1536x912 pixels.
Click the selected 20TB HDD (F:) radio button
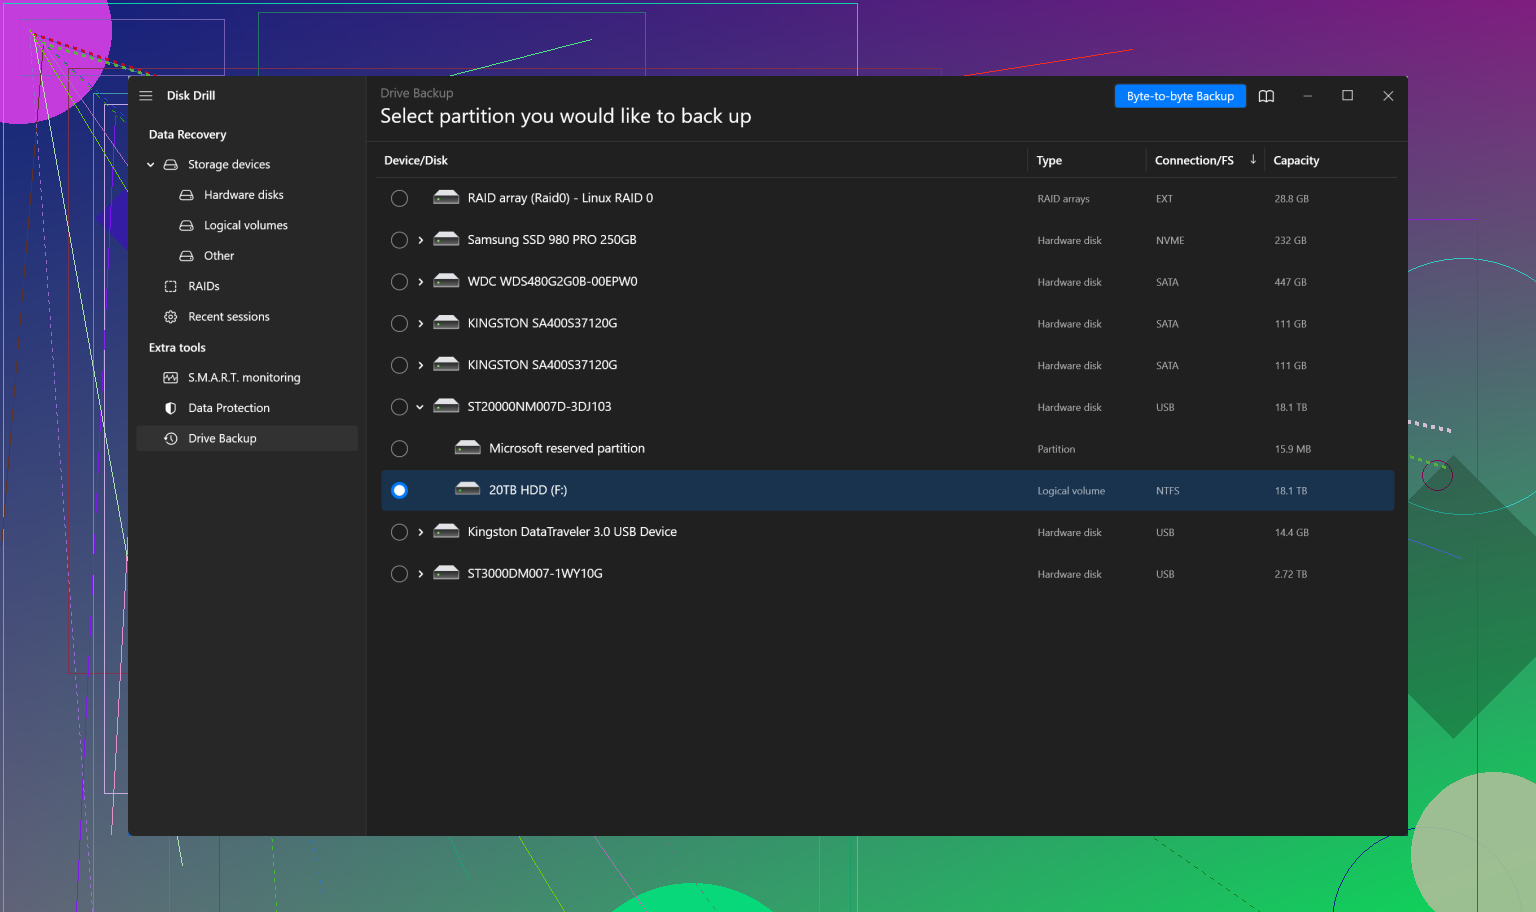coord(400,490)
